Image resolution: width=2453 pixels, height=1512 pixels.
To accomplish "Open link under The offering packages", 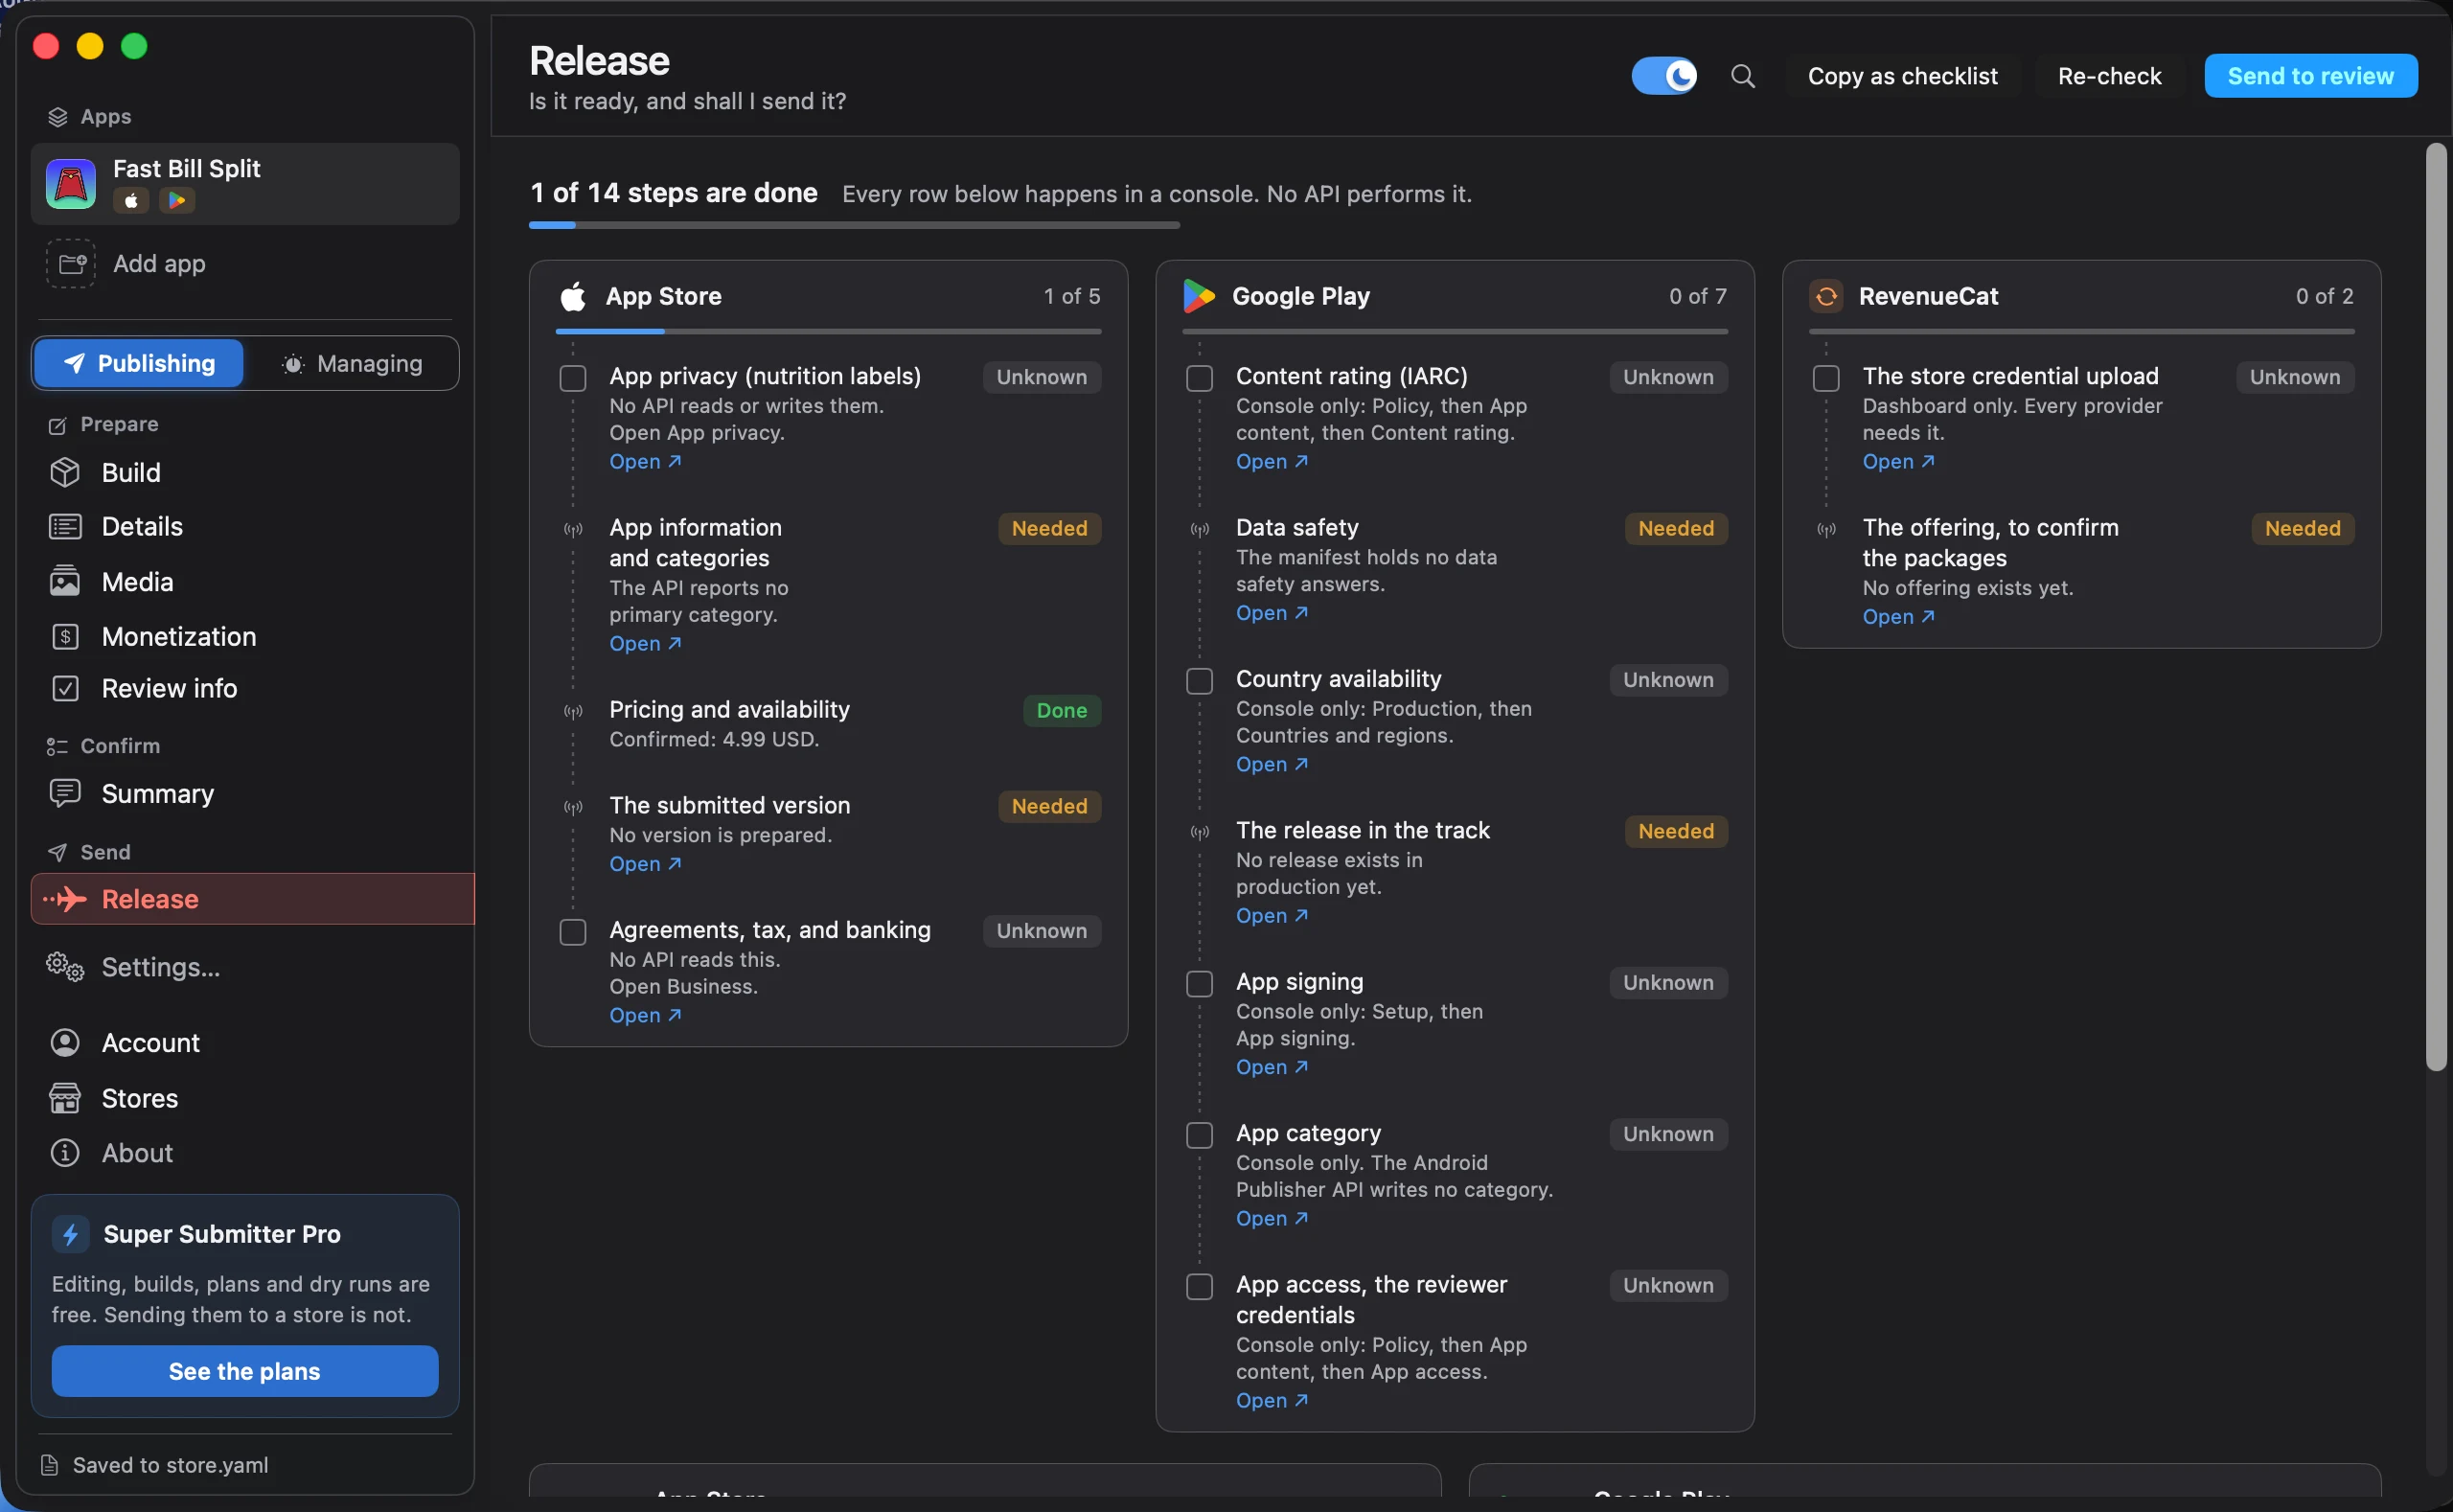I will tap(1898, 617).
